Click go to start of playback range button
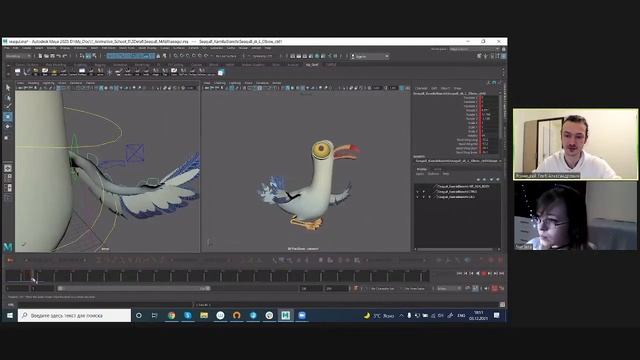This screenshot has width=640, height=360. pyautogui.click(x=459, y=273)
